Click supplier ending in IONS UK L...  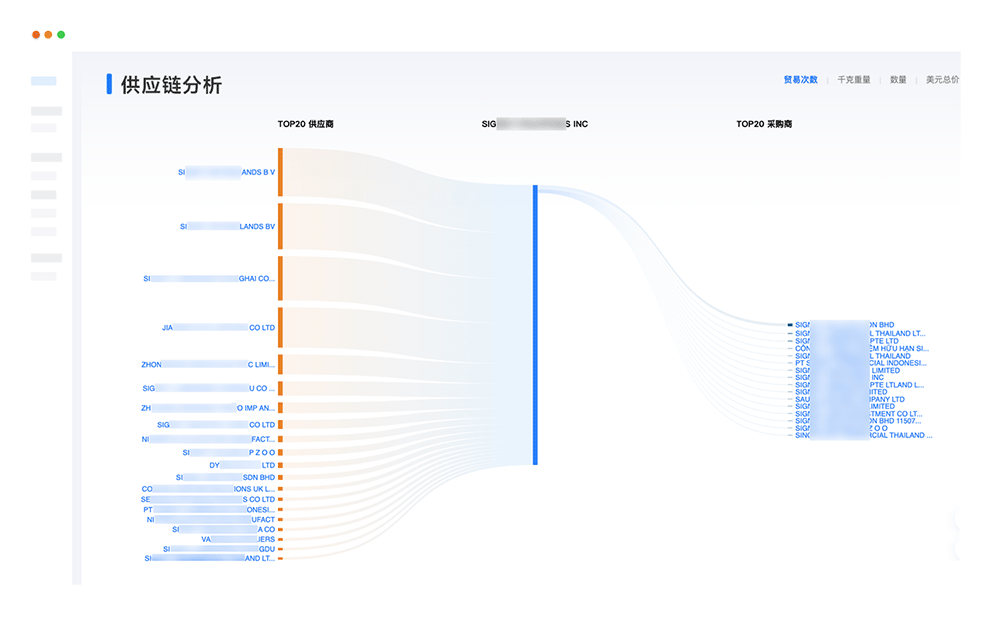208,489
